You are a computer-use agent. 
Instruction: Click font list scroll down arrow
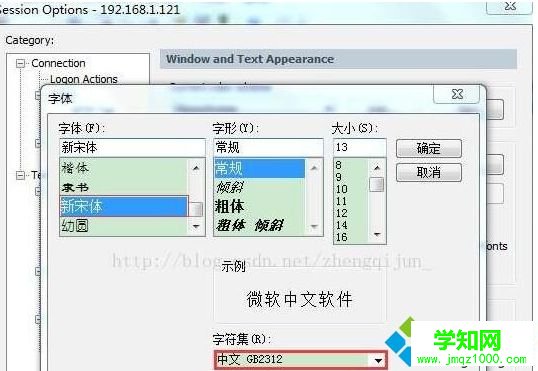196,226
